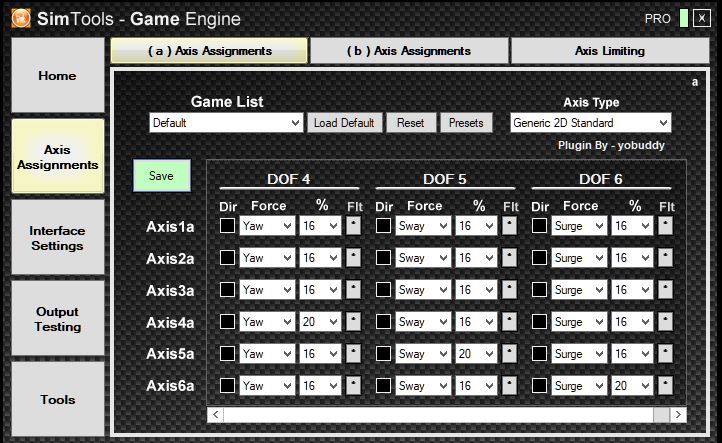This screenshot has height=443, width=722.
Task: Open percent dropdown for Axis1a DOF 6
Action: [633, 226]
